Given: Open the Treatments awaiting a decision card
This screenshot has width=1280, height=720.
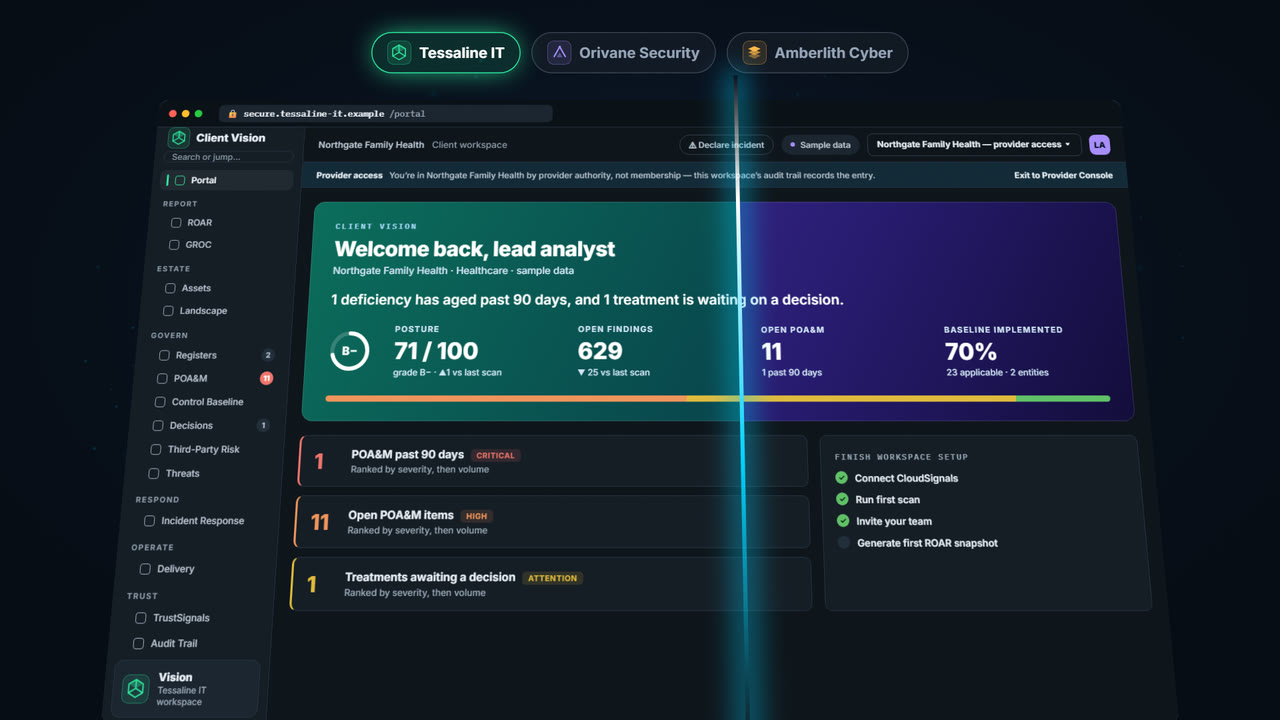Looking at the screenshot, I should point(551,584).
